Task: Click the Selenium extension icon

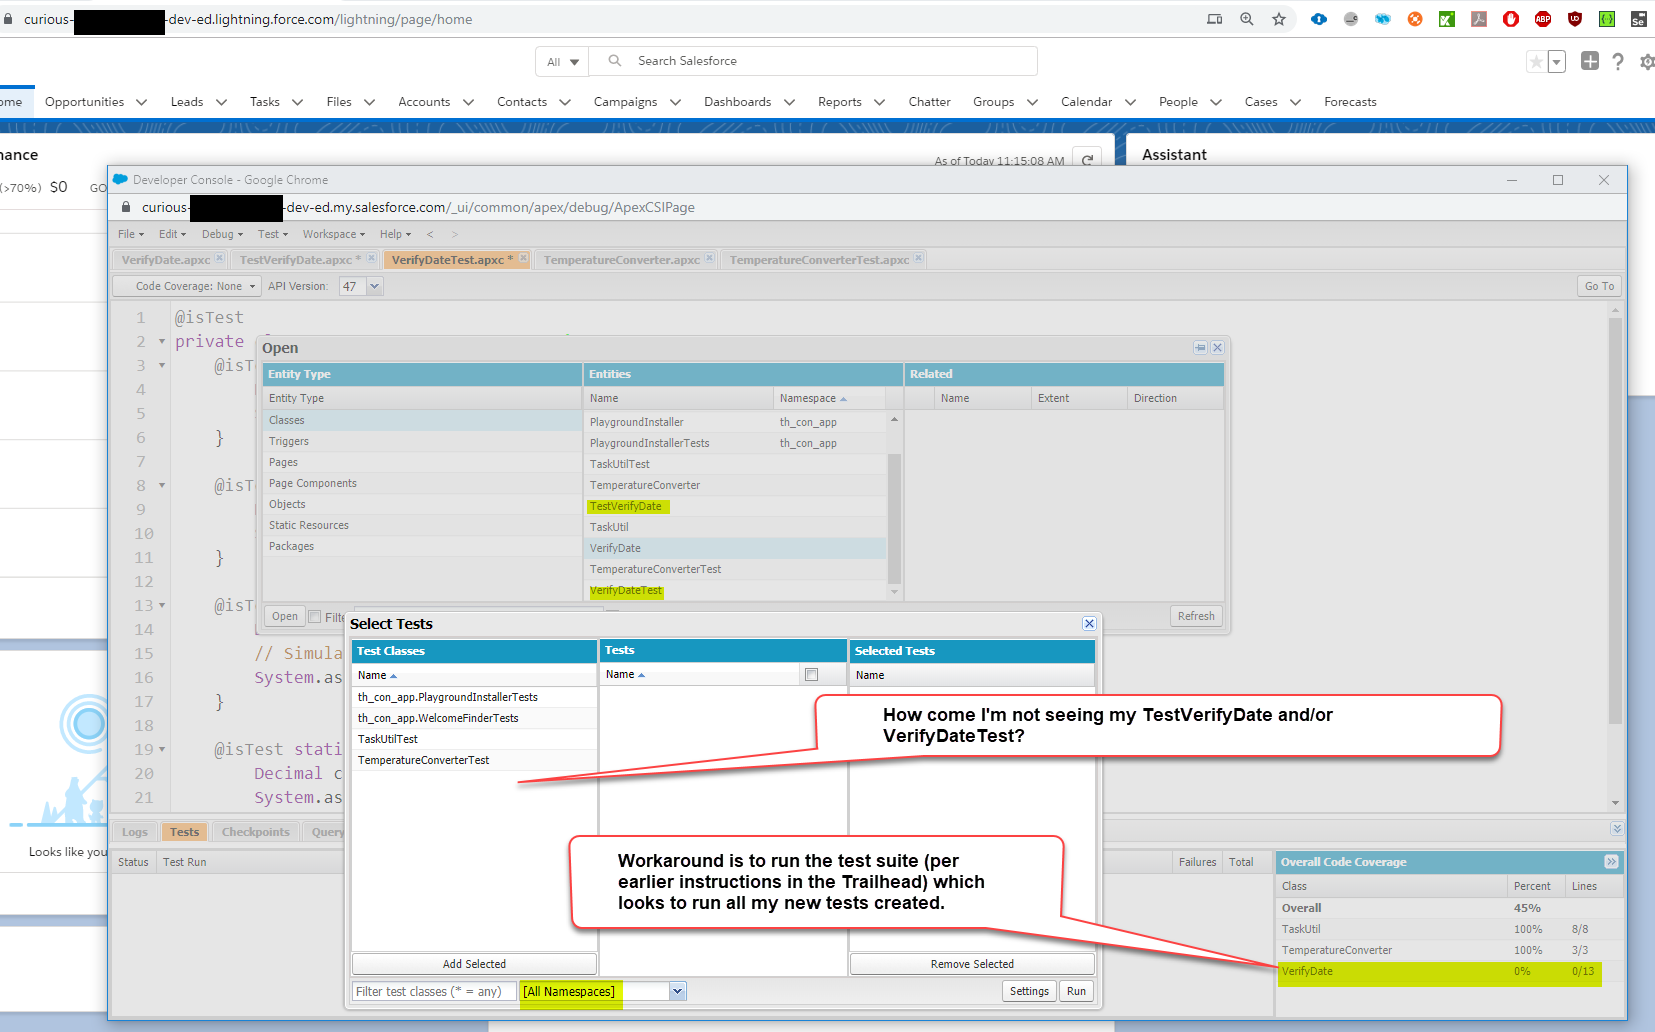Action: click(1638, 19)
